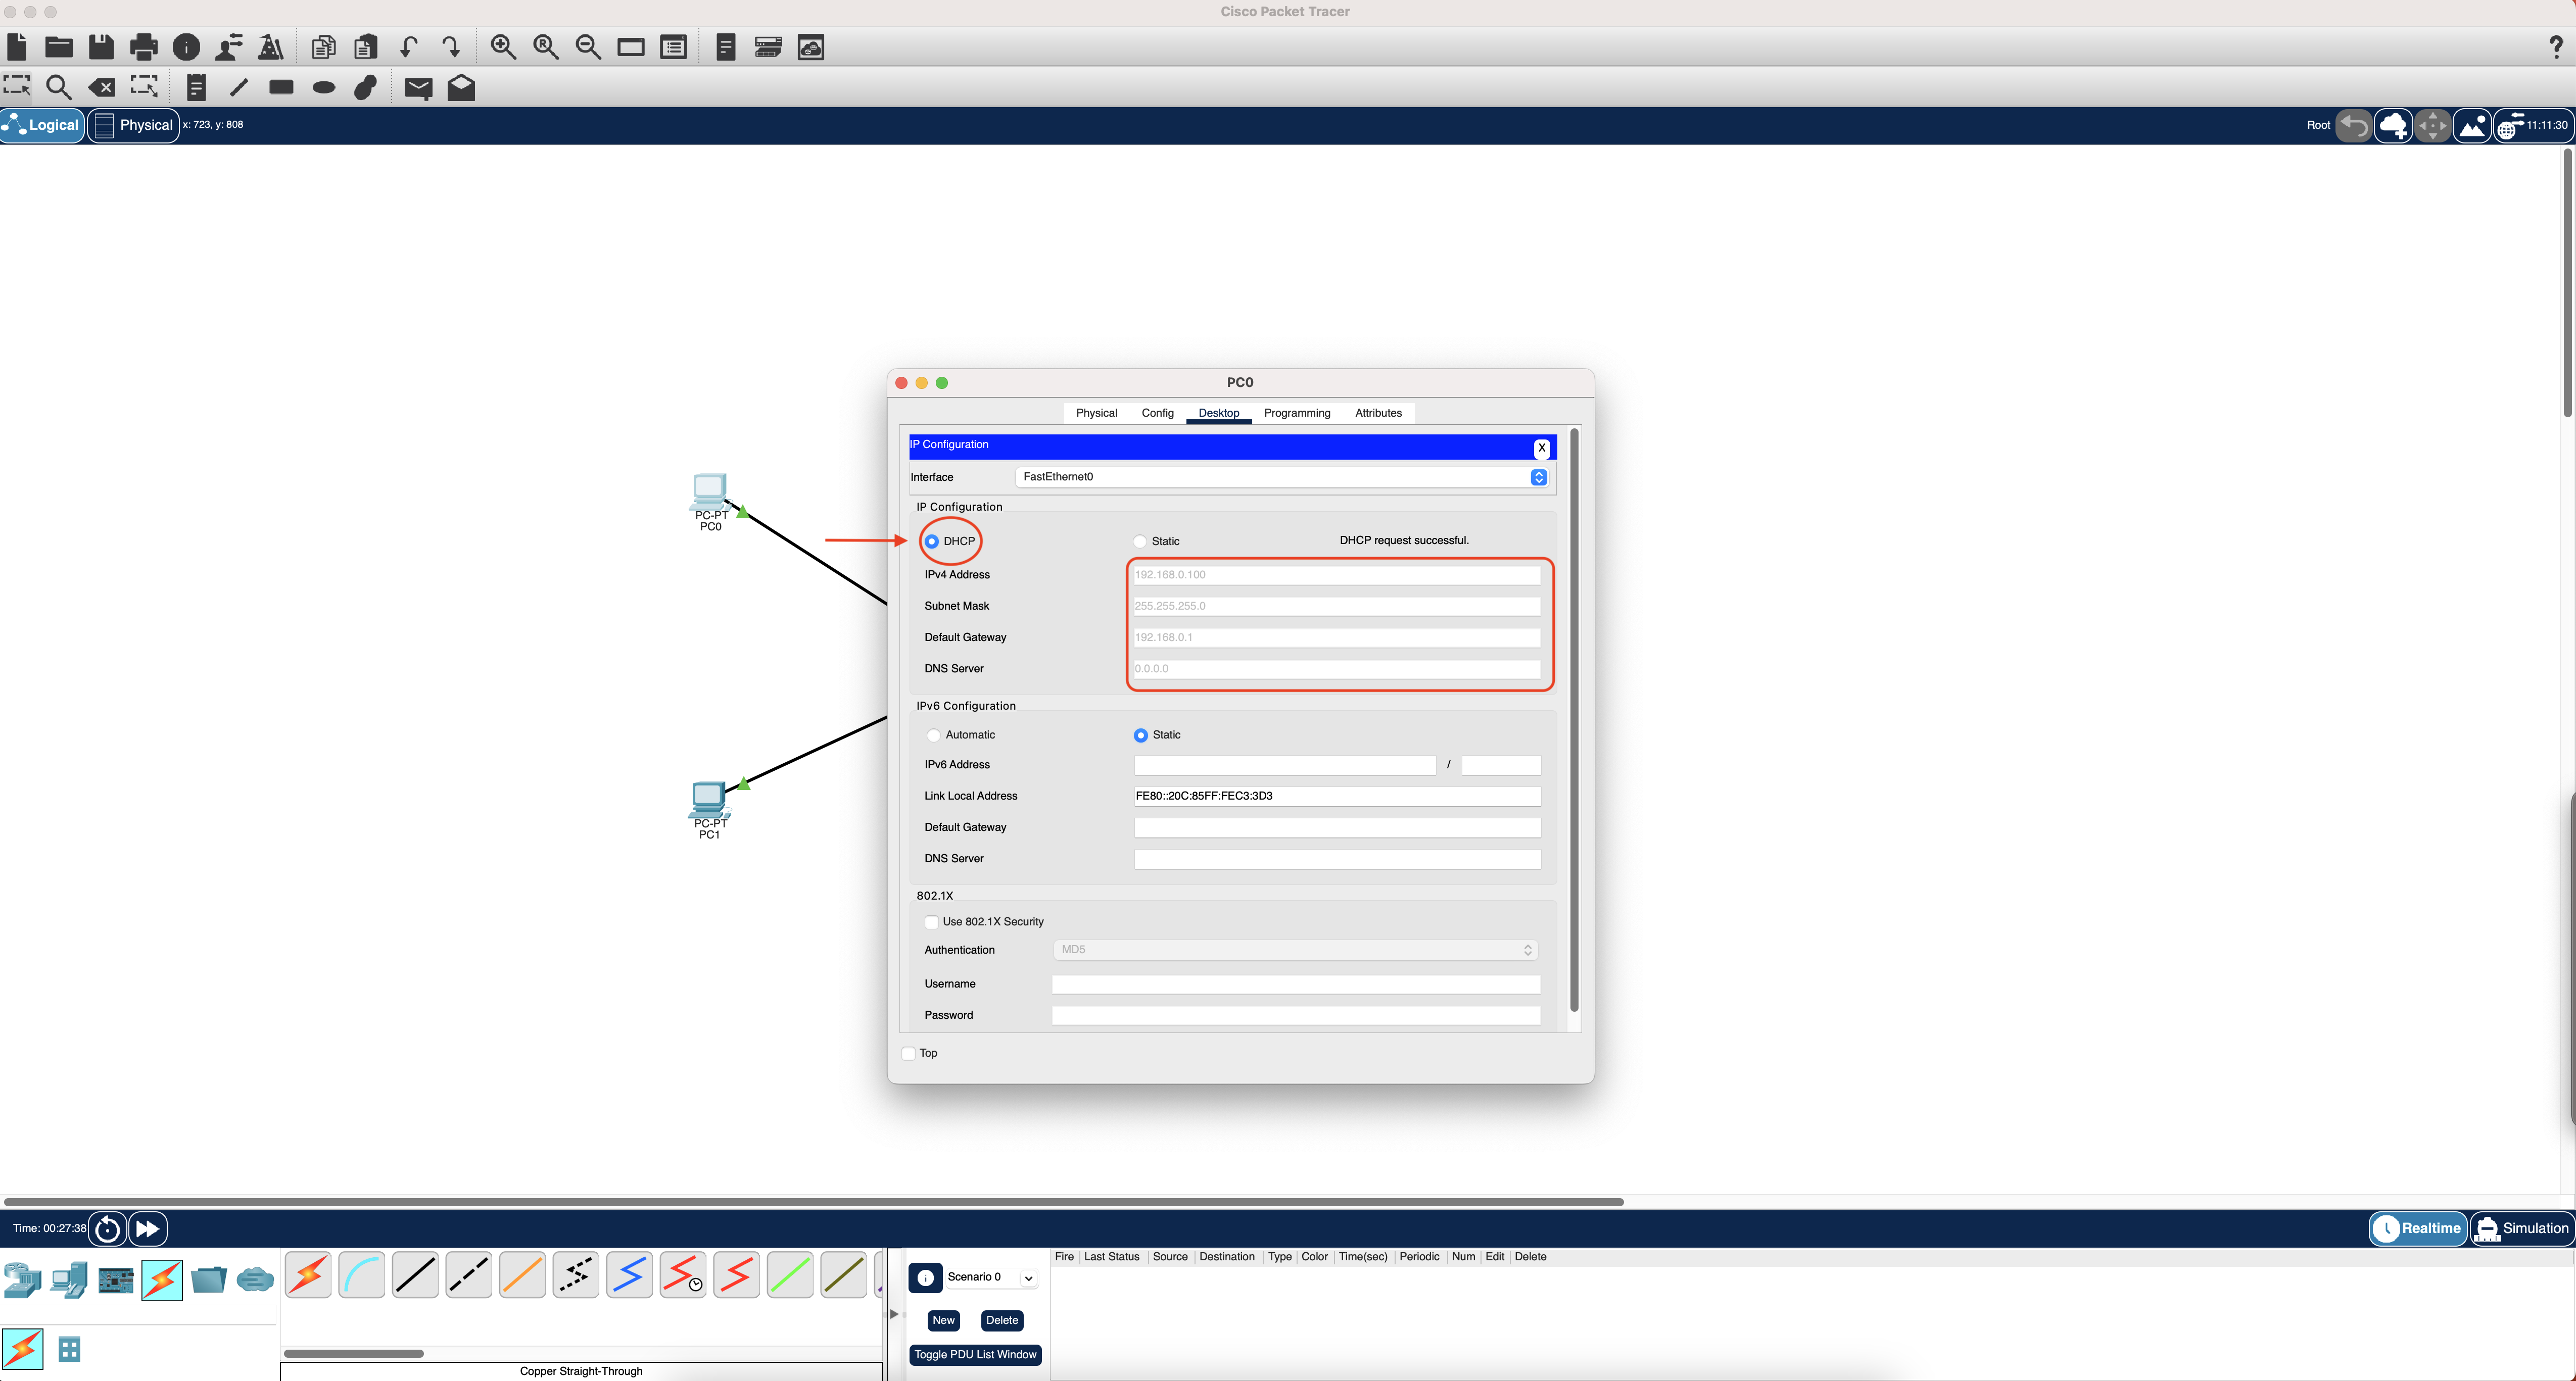
Task: Select the DHCP radio button
Action: tap(931, 541)
